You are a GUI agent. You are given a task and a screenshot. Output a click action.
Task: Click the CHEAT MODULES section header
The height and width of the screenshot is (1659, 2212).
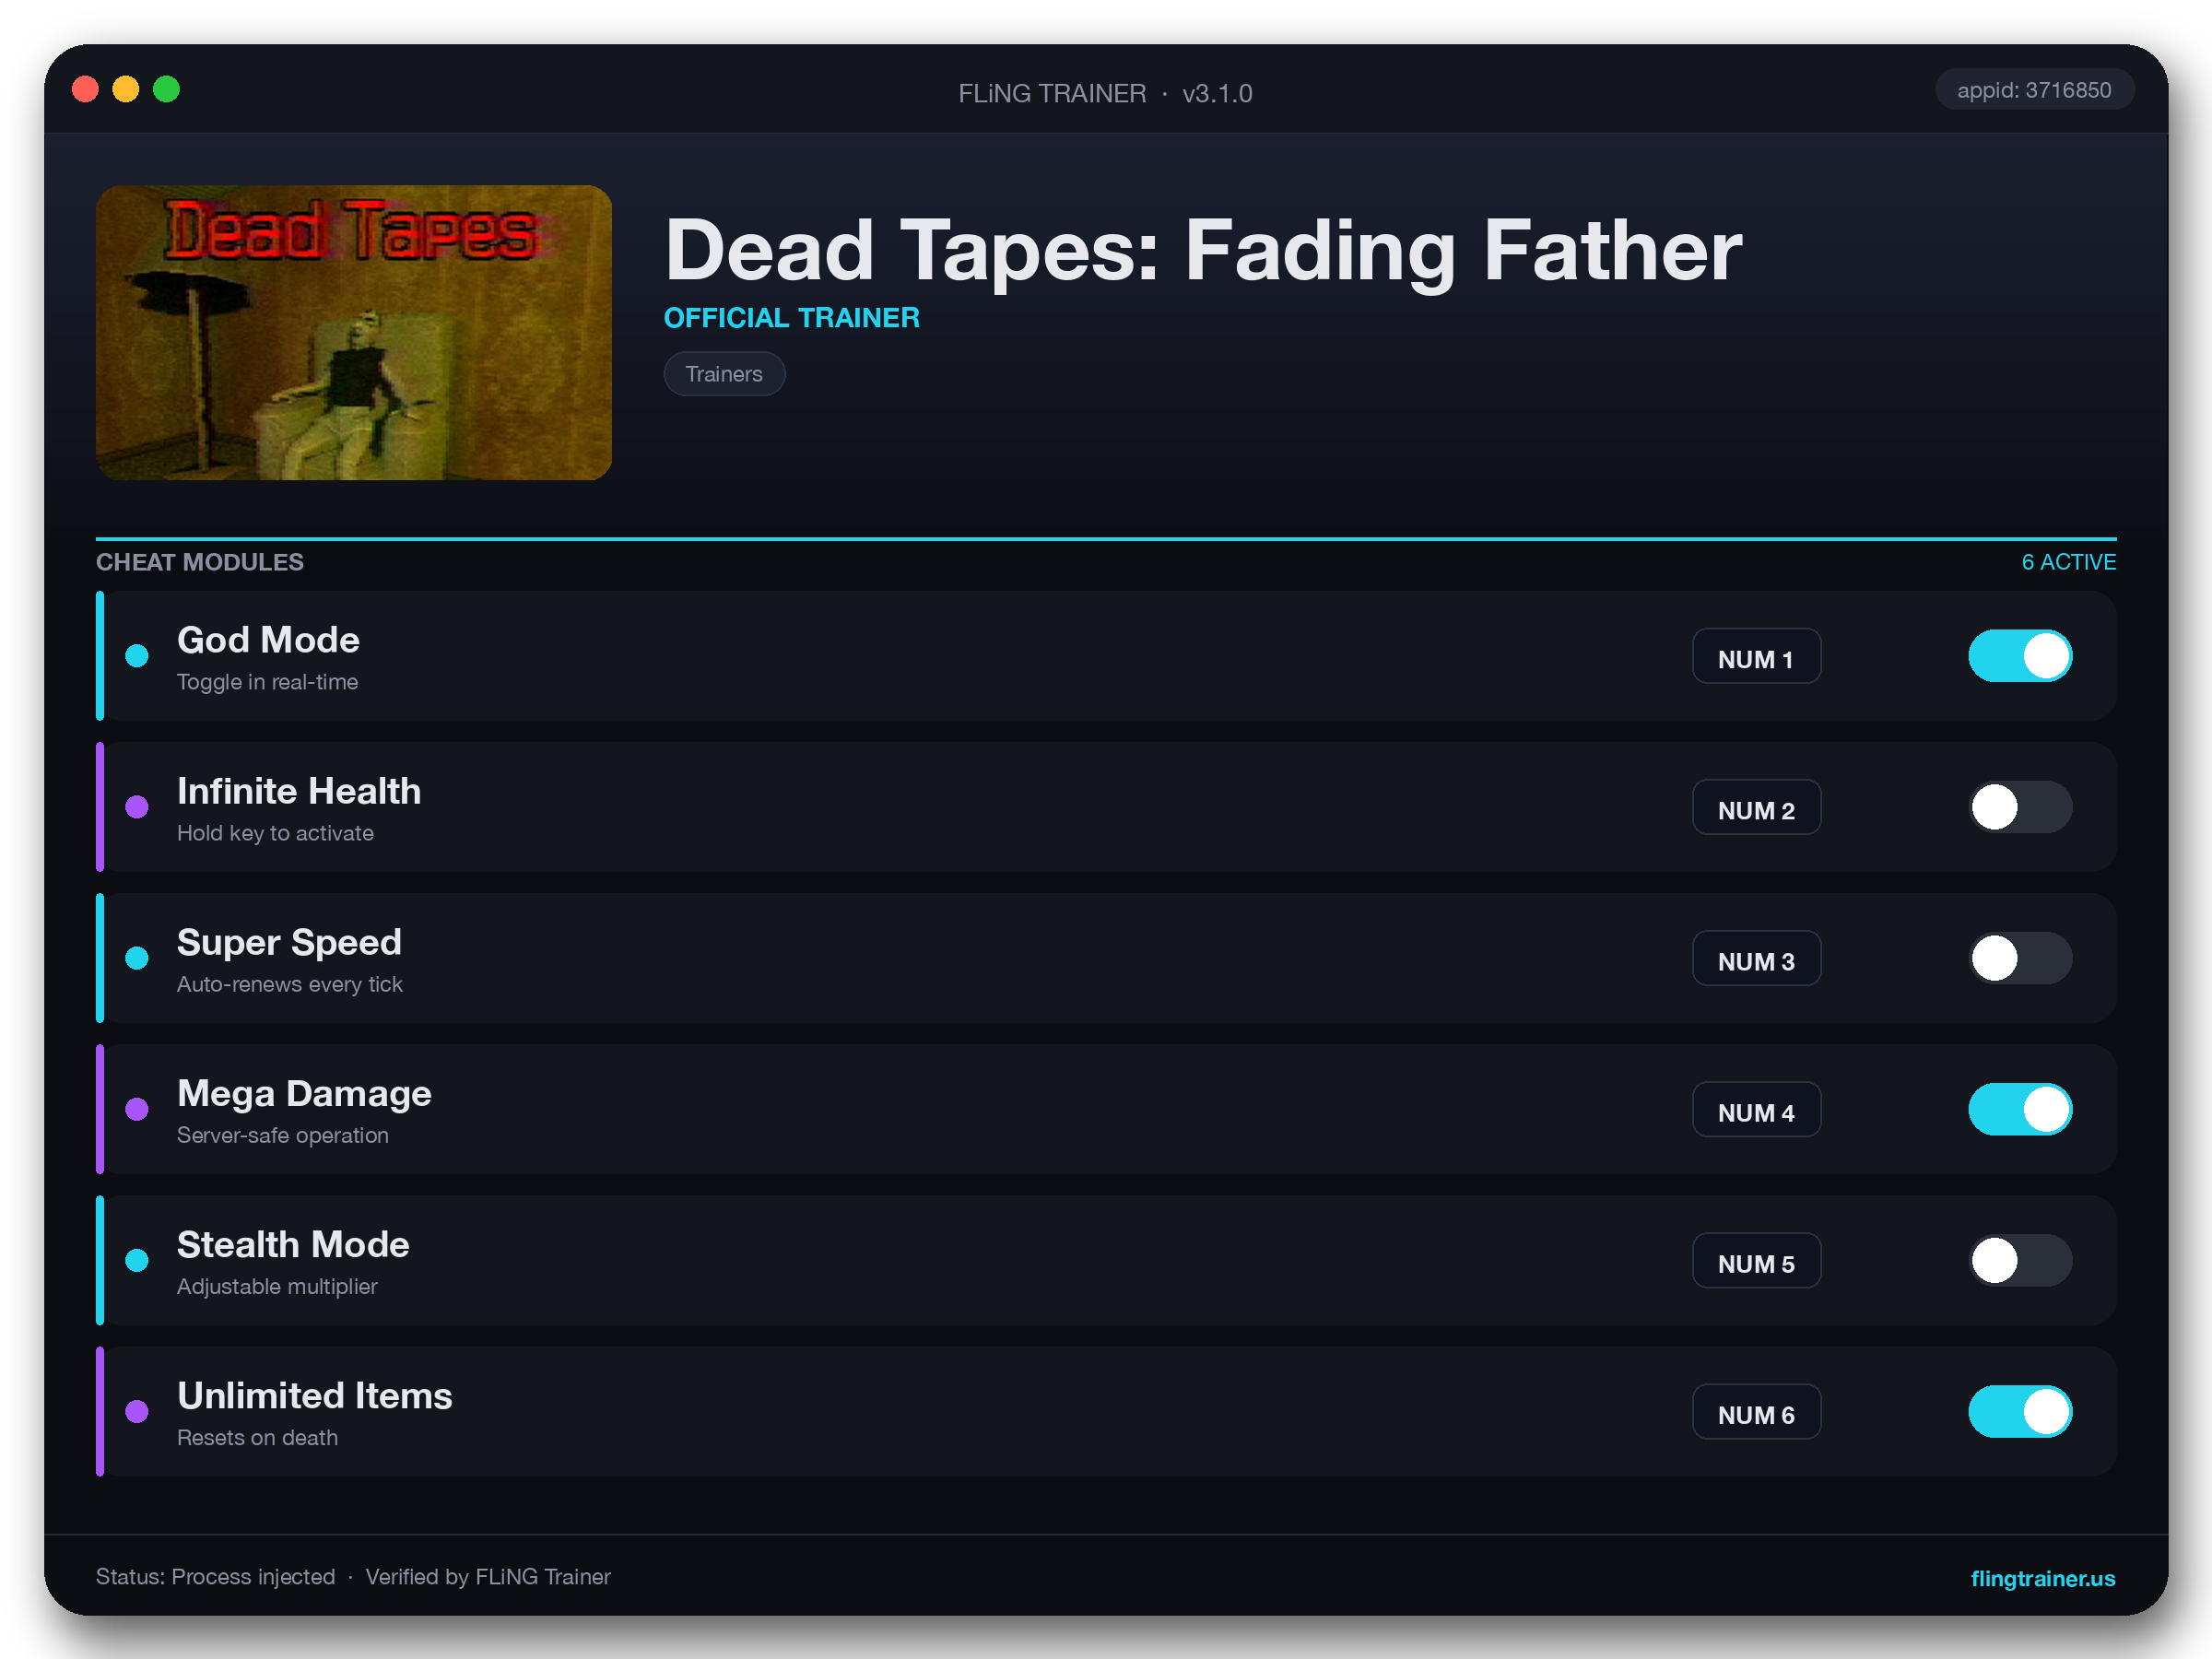200,562
